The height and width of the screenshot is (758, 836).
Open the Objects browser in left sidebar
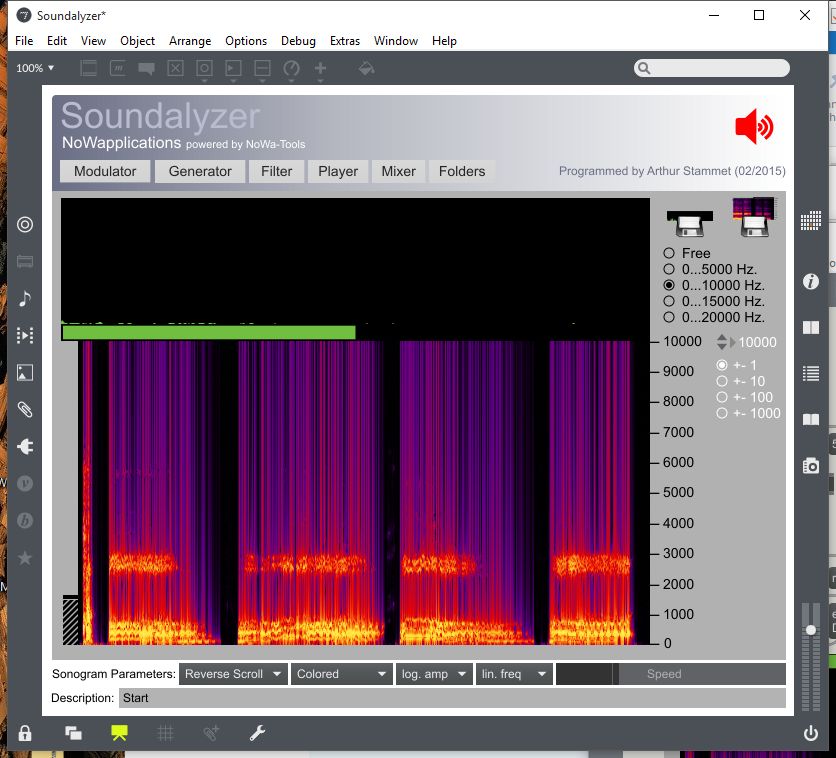(x=25, y=224)
